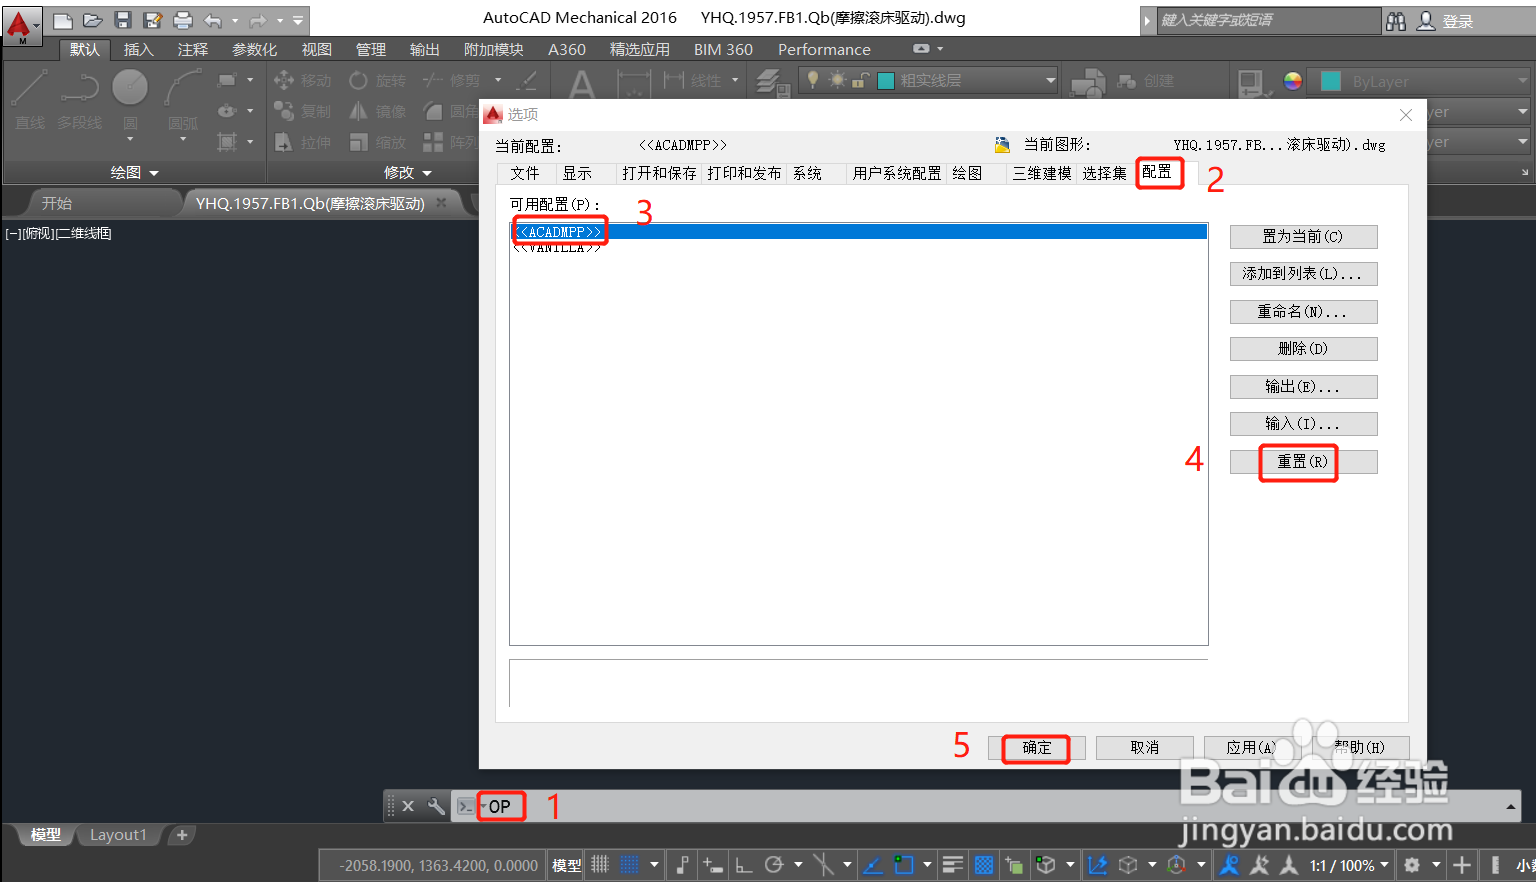1536x882 pixels.
Task: Click the Redo arrow icon
Action: (x=257, y=20)
